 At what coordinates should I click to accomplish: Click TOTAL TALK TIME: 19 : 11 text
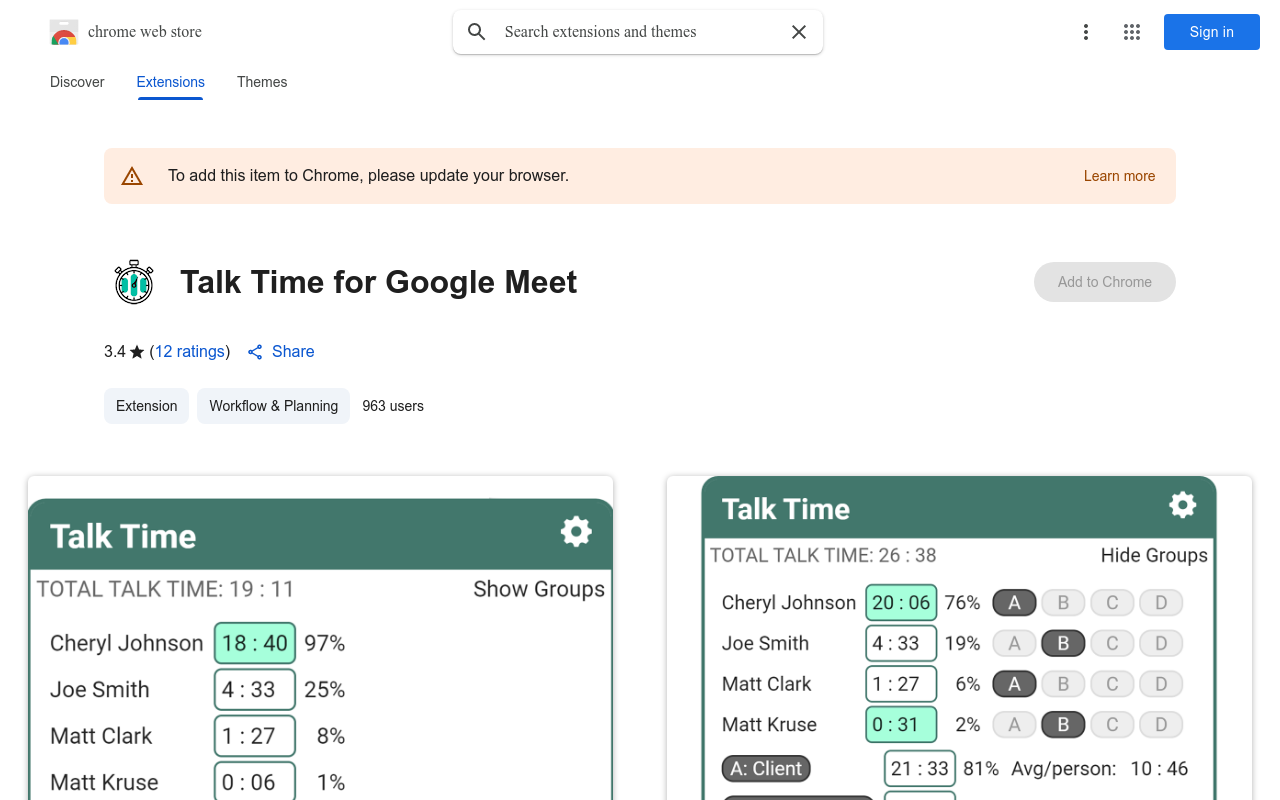point(165,589)
